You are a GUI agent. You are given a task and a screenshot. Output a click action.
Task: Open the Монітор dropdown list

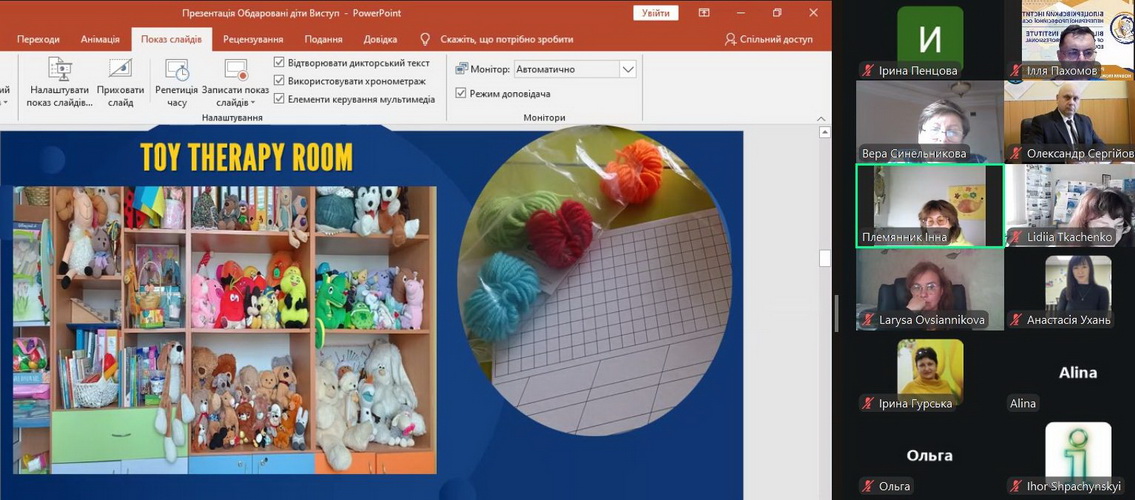click(628, 70)
